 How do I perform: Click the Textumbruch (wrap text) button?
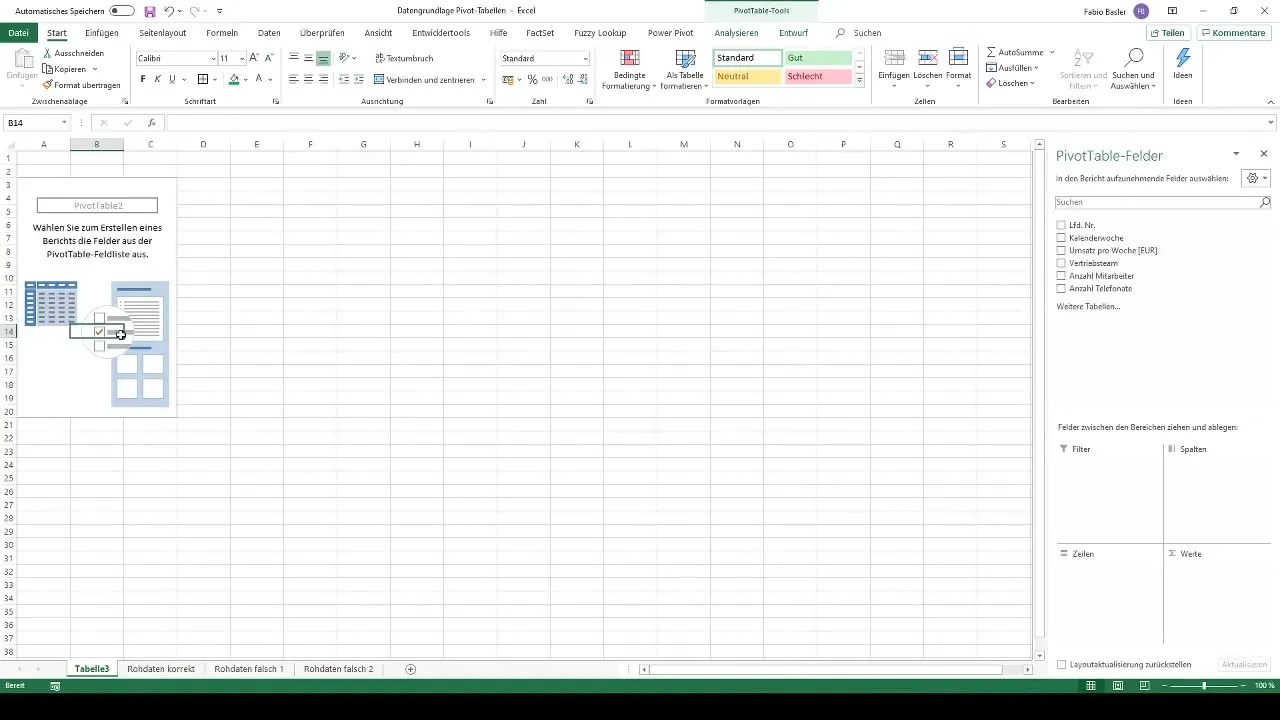404,58
